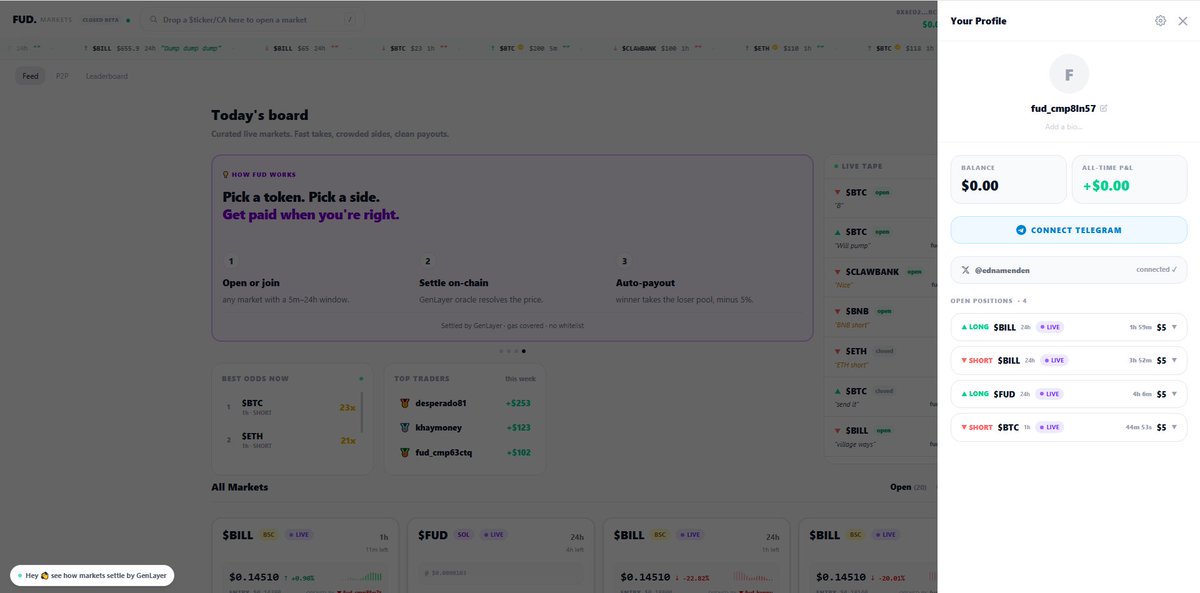1200x593 pixels.
Task: Expand the SHORT $BTC position chevron
Action: [1174, 427]
